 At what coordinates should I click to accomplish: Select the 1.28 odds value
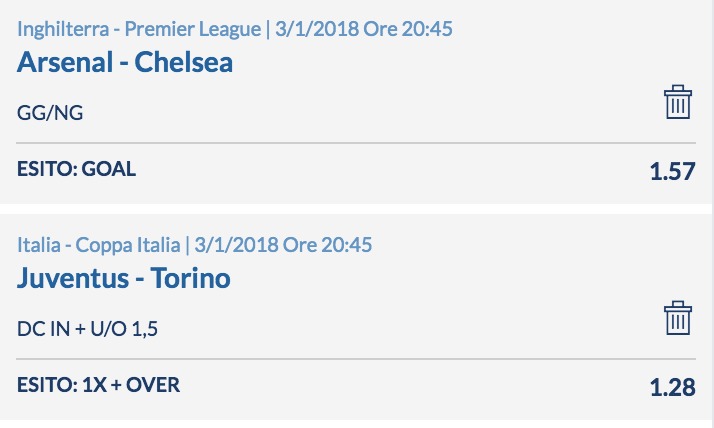673,387
